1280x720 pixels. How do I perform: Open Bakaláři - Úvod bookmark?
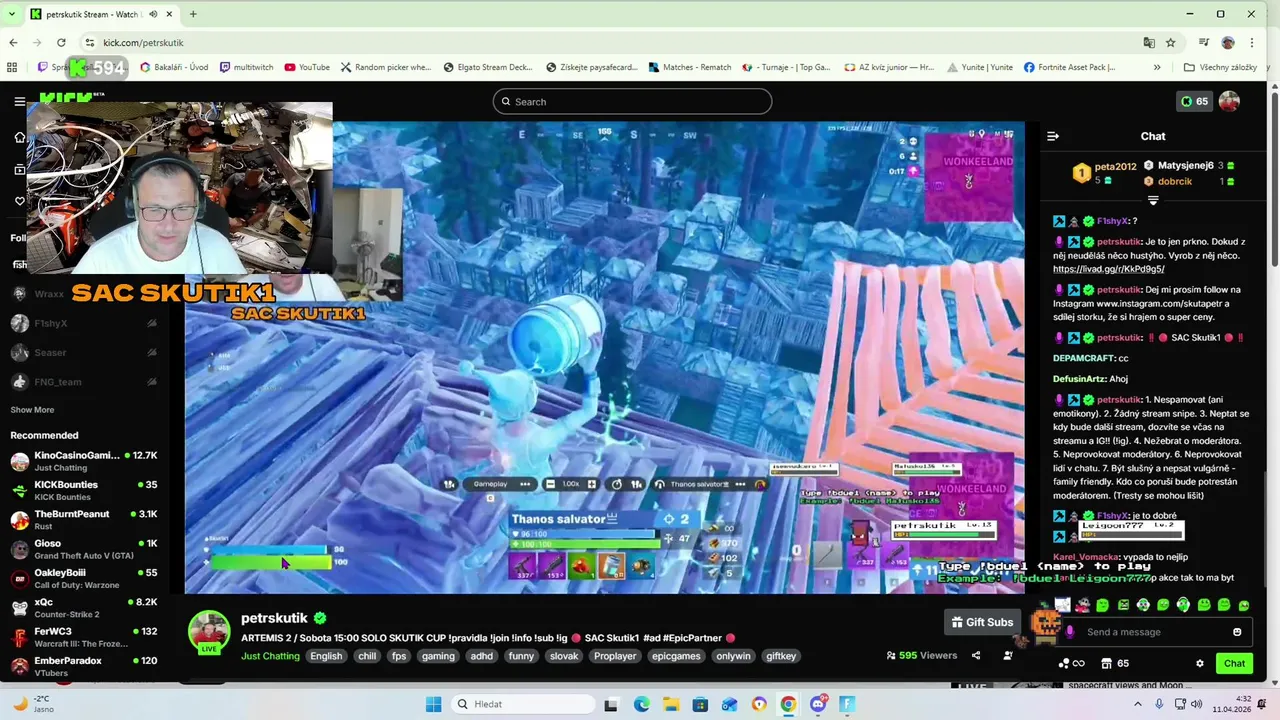pyautogui.click(x=174, y=67)
